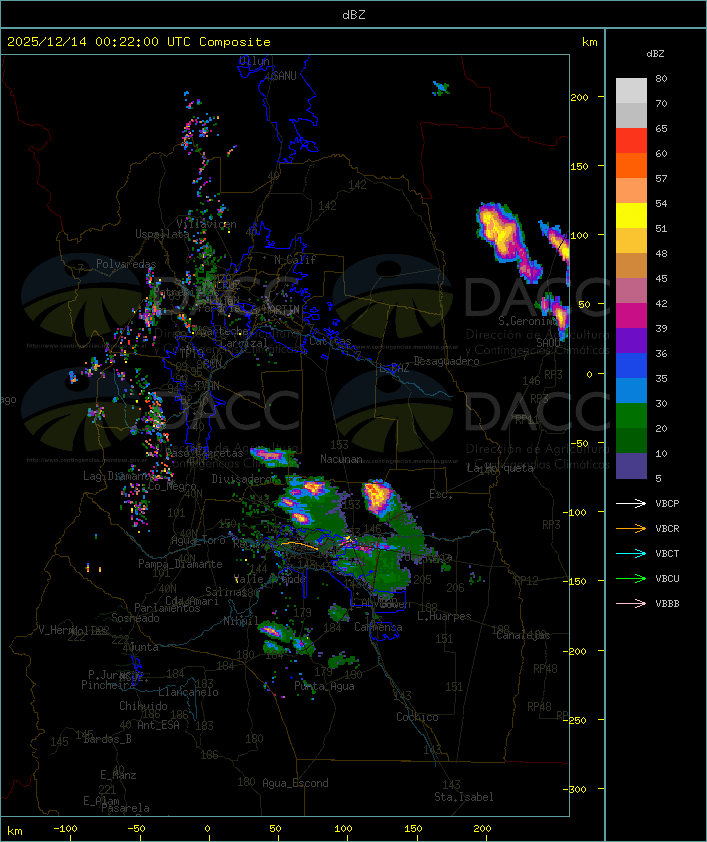Select the dark green 10-20 dBZ swatch

(x=631, y=440)
